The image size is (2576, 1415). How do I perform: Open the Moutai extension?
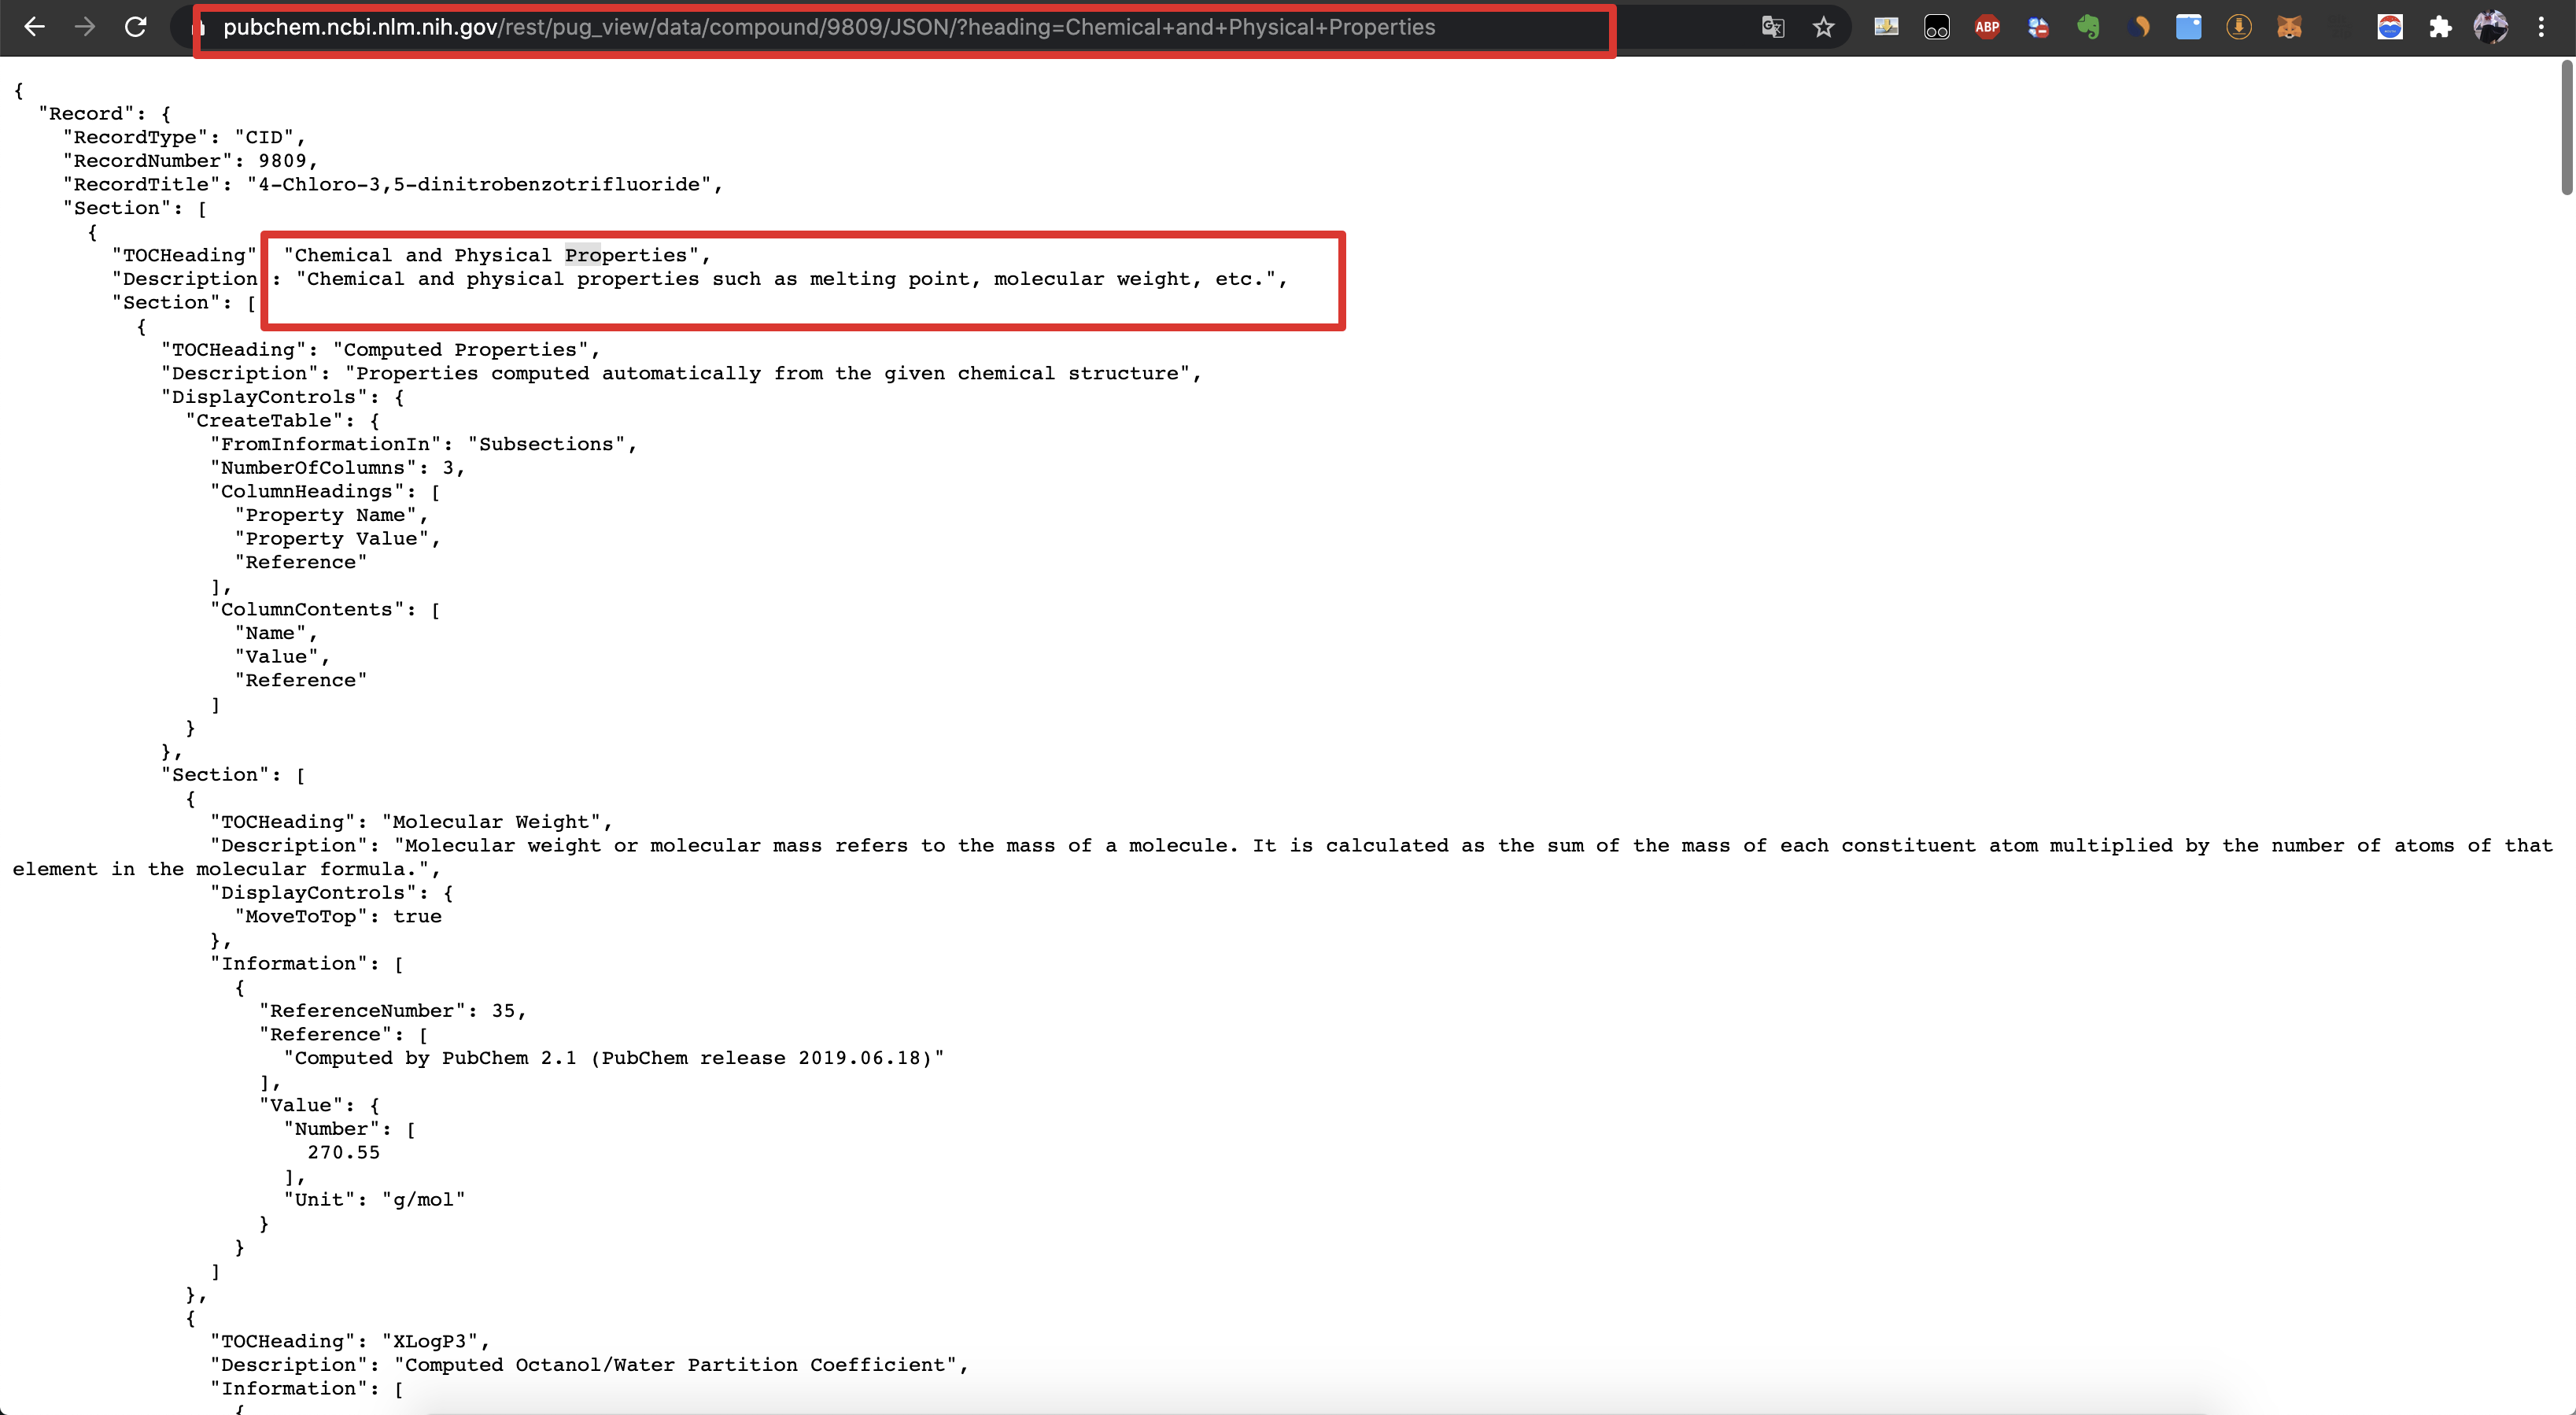tap(2390, 27)
